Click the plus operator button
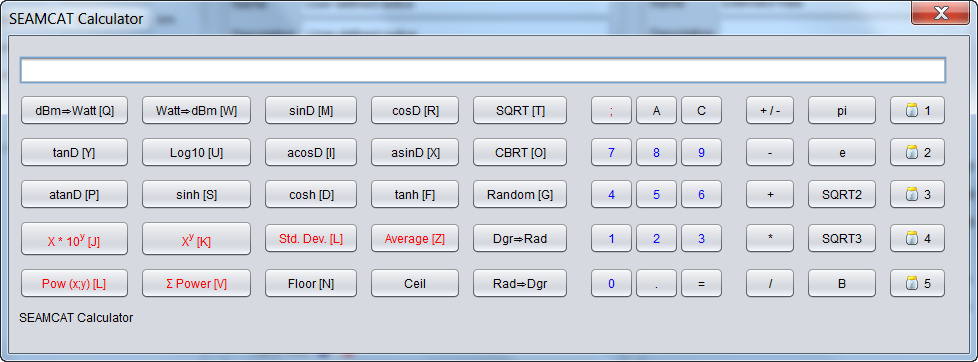Screen dimensions: 978x362 770,194
